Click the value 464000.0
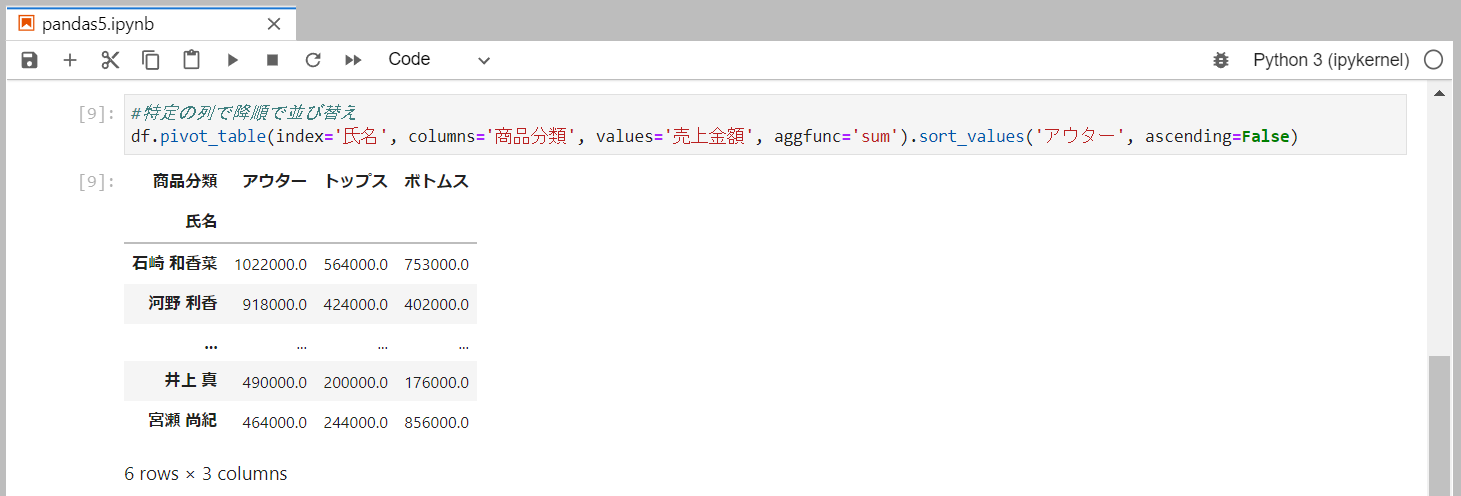The image size is (1461, 496). pos(274,422)
